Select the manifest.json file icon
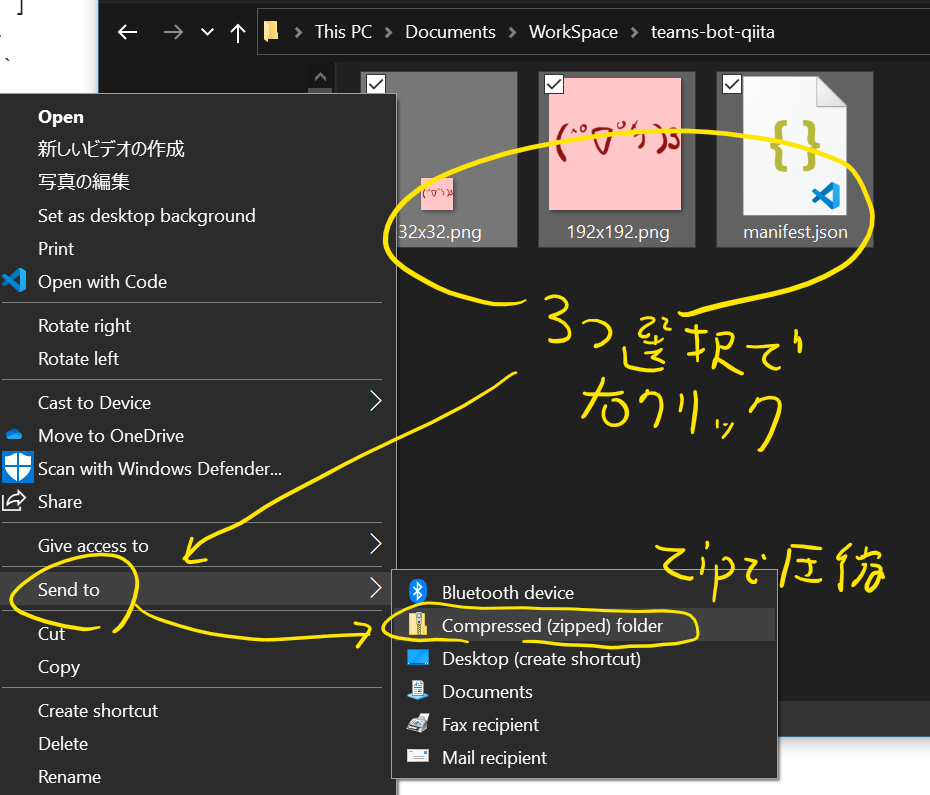Screen dimensions: 930x795 point(795,146)
